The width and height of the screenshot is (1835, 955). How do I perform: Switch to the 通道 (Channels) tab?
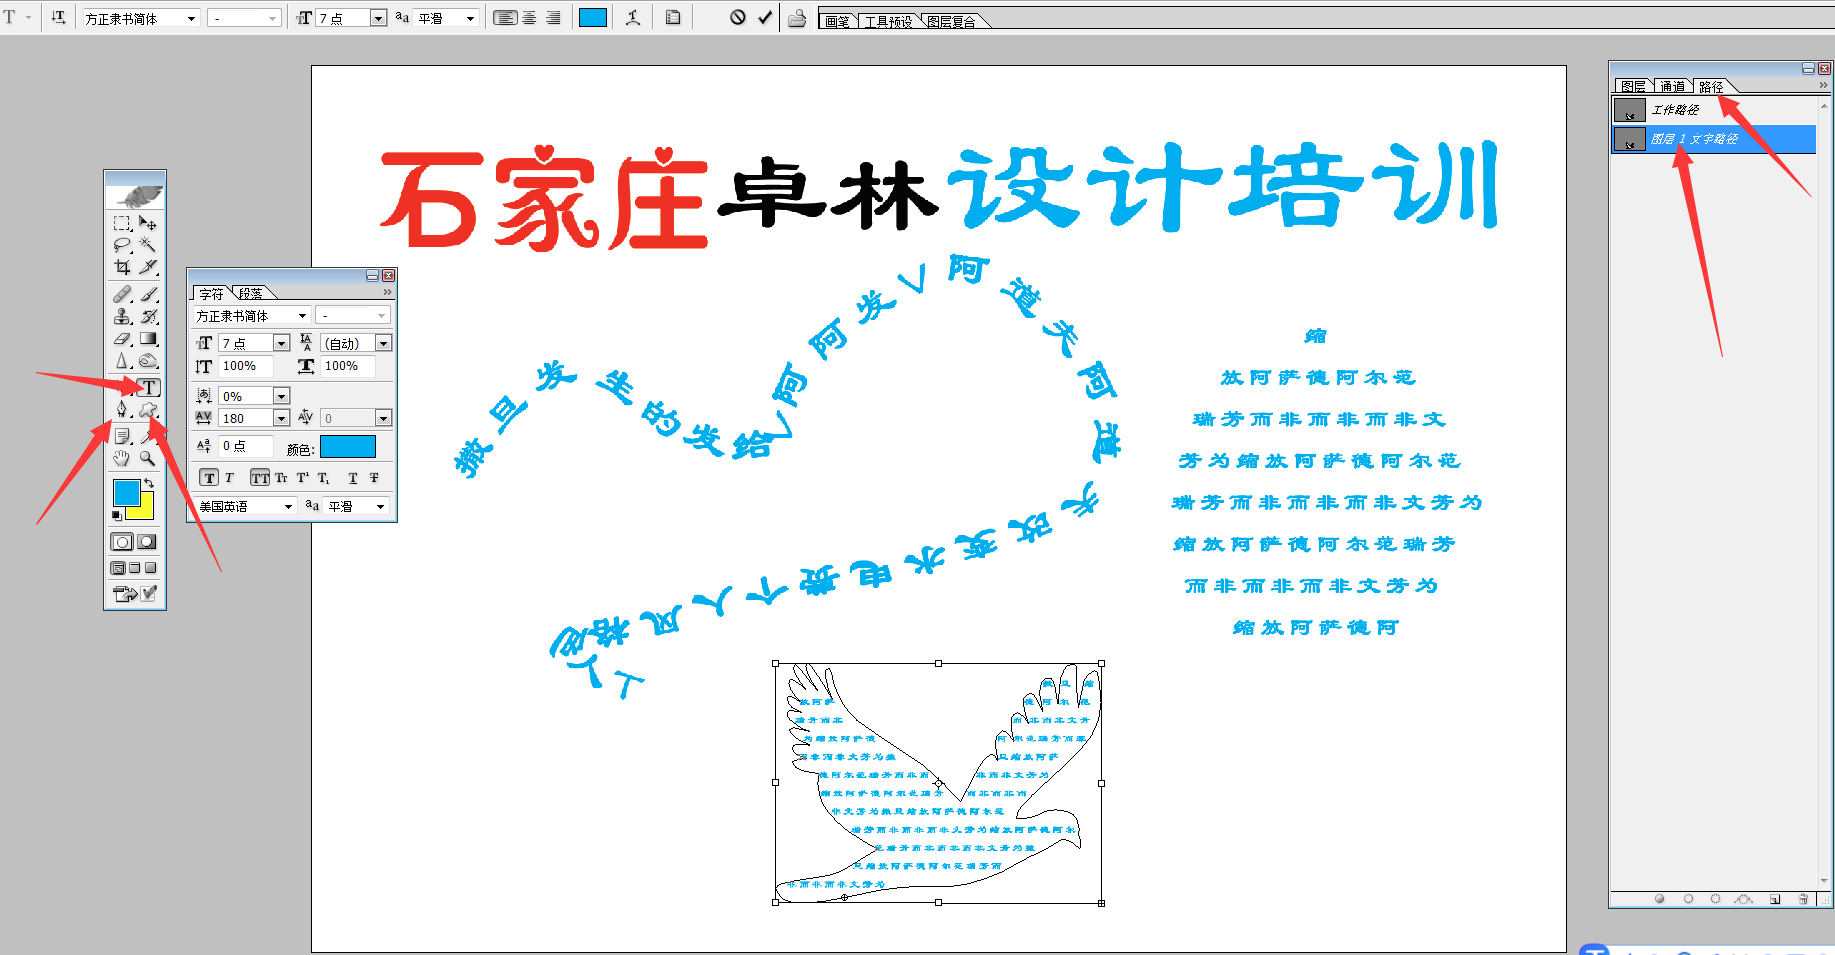pos(1673,86)
